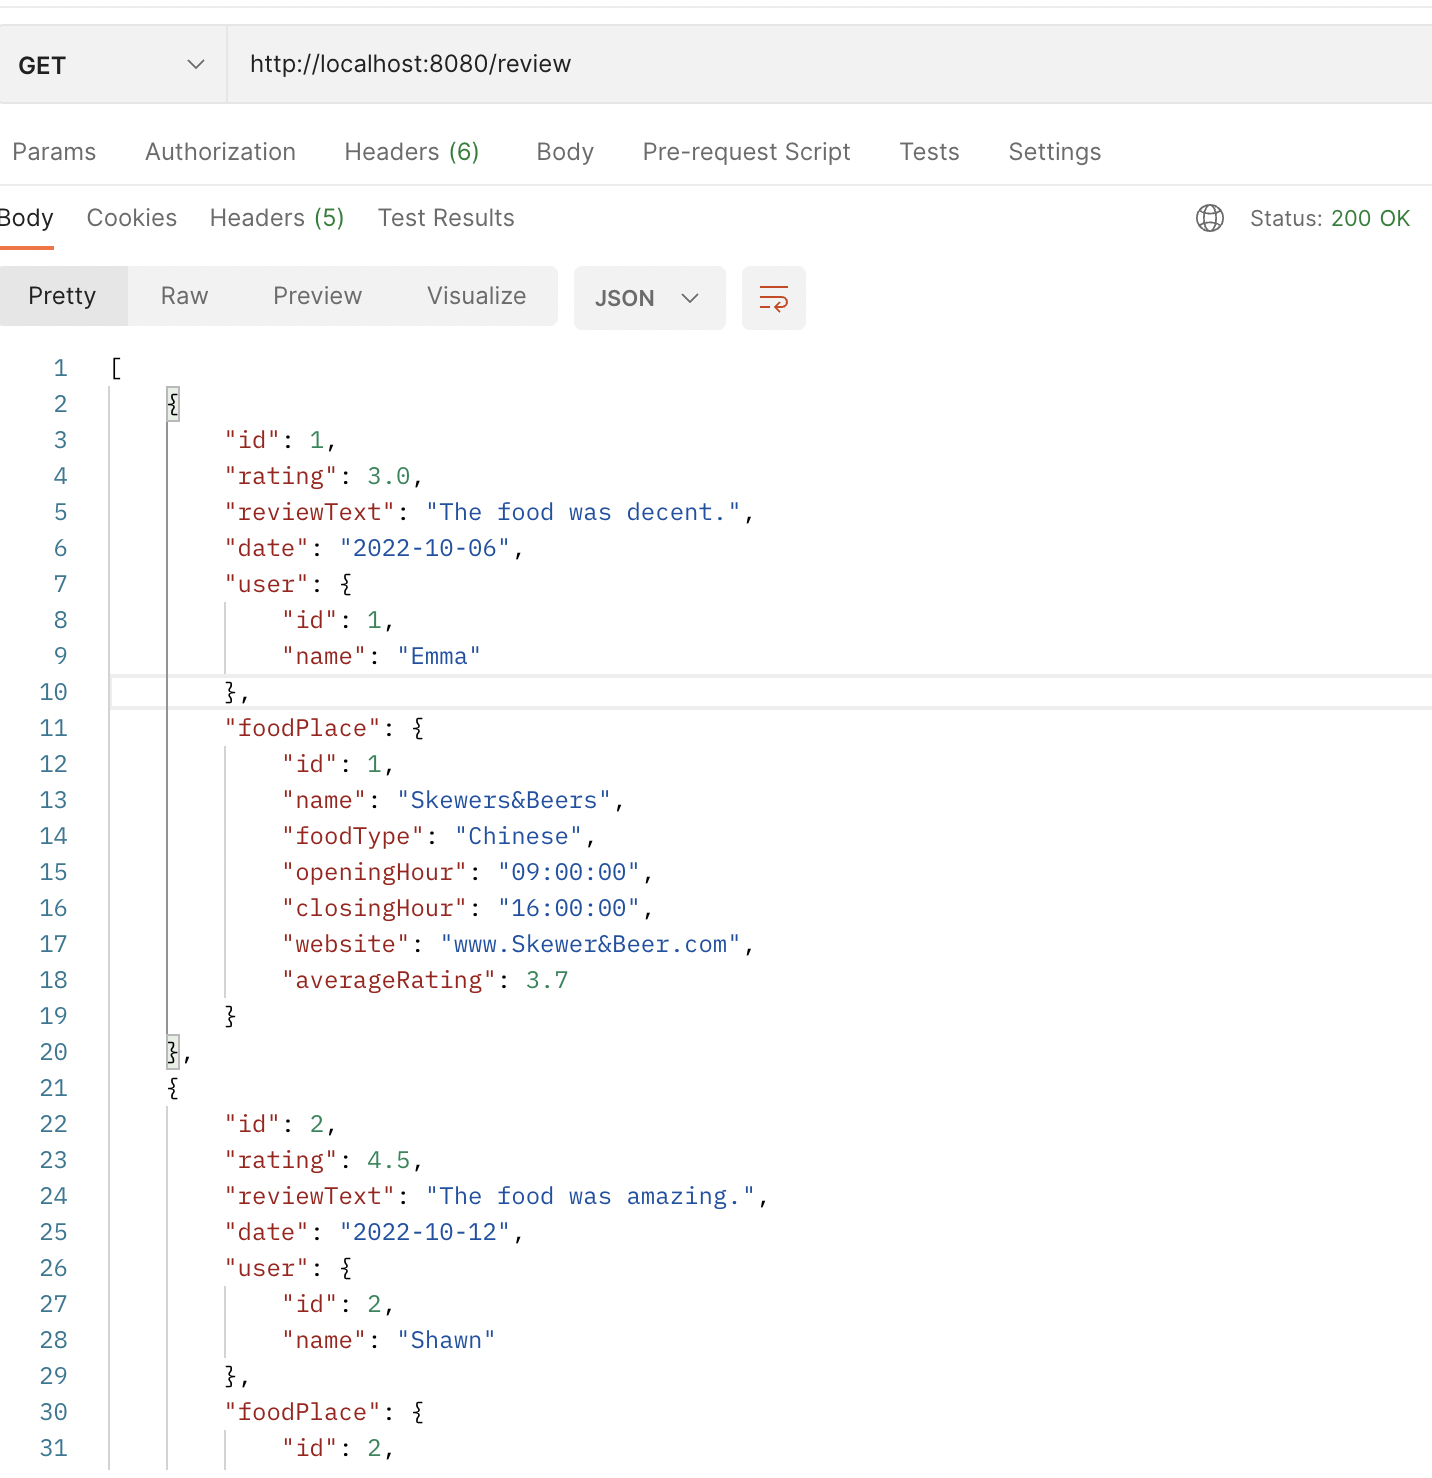The height and width of the screenshot is (1478, 1432).
Task: Open the Params tab
Action: click(54, 152)
